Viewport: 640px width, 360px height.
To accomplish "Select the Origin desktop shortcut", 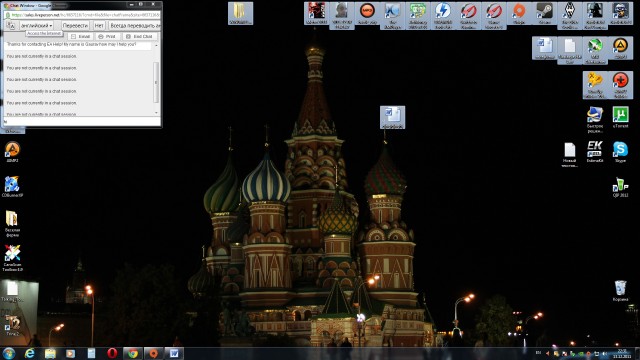I will tap(519, 13).
